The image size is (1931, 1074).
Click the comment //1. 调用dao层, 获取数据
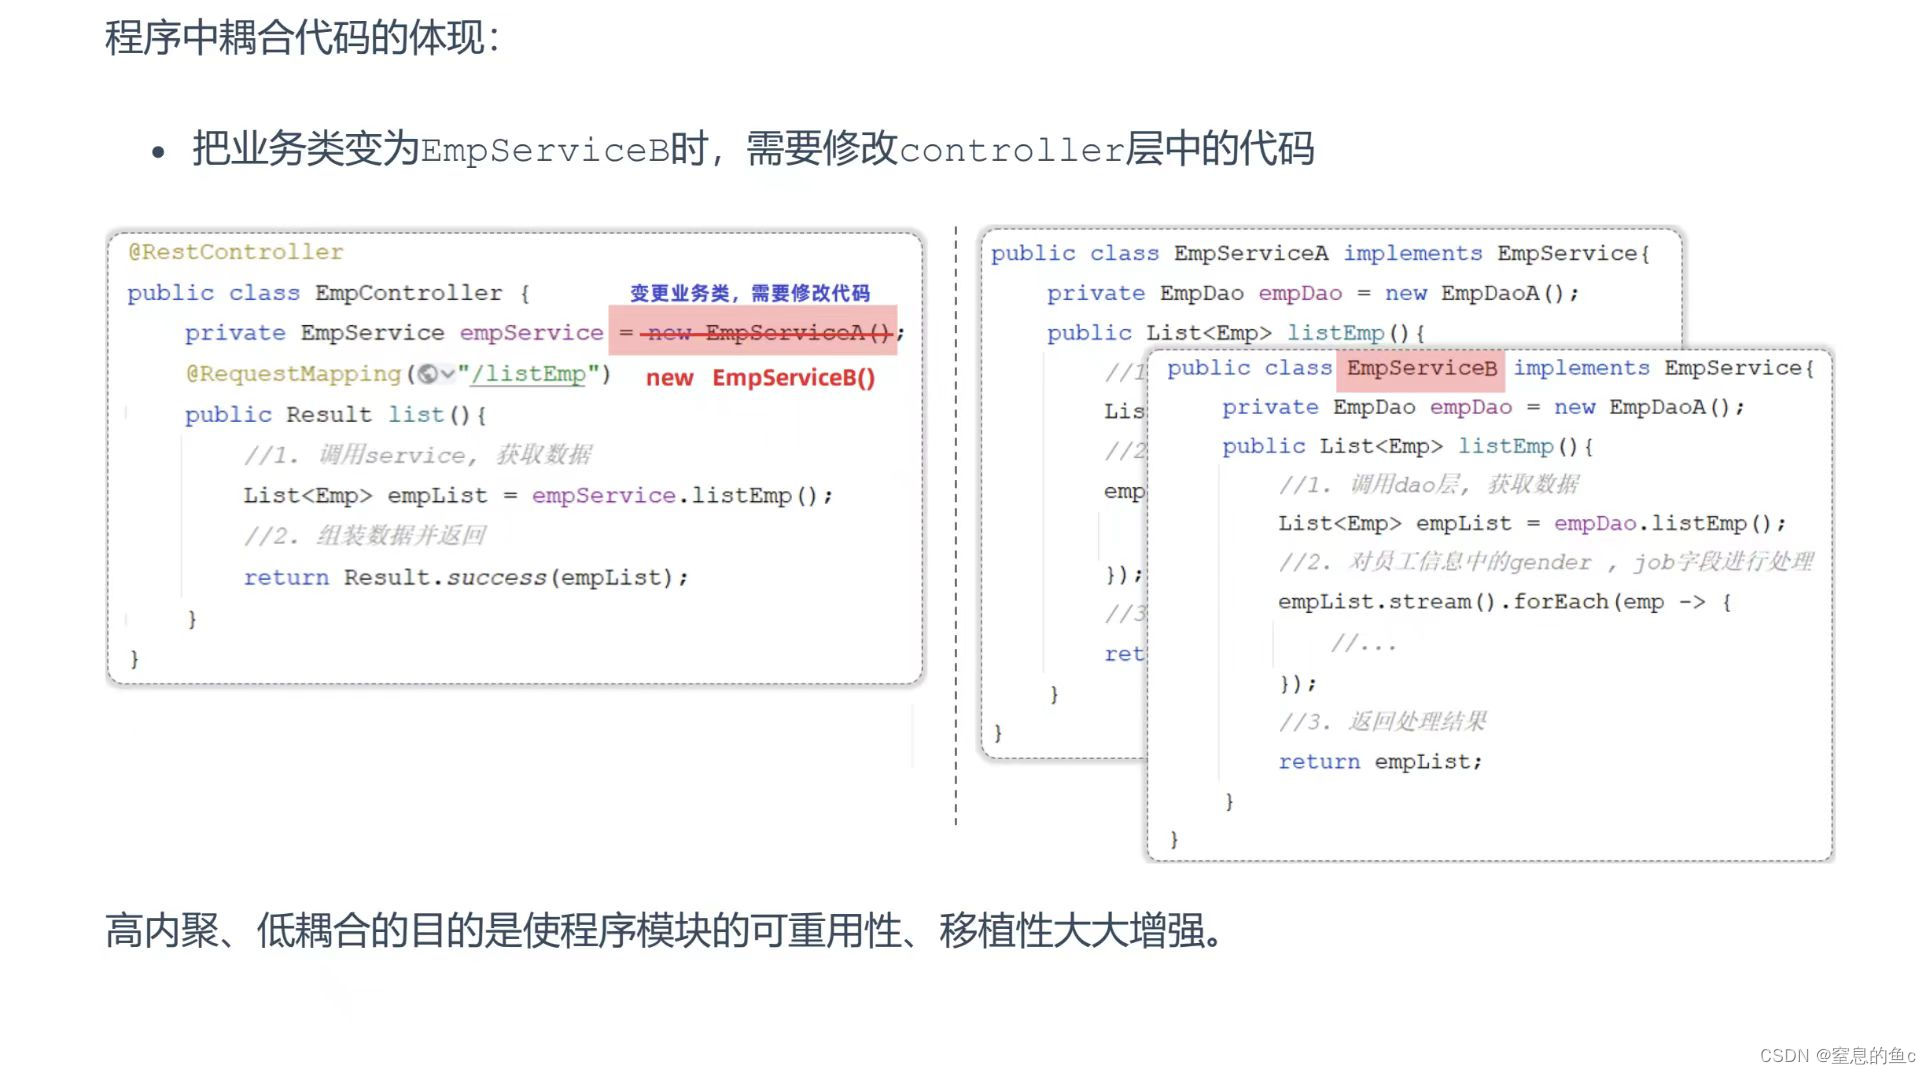[1429, 485]
